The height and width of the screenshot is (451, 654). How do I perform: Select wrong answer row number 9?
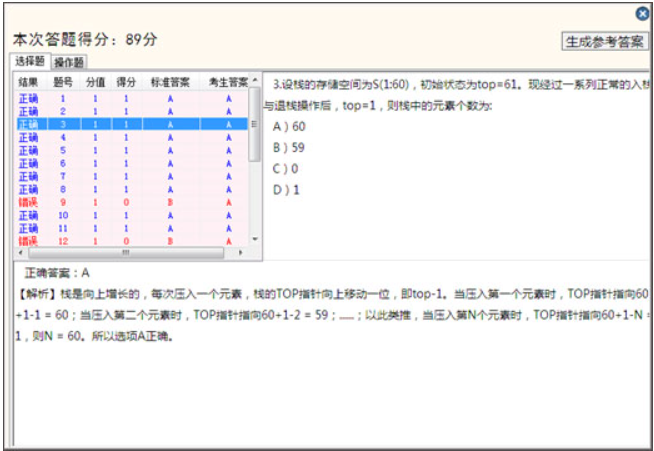[132, 202]
